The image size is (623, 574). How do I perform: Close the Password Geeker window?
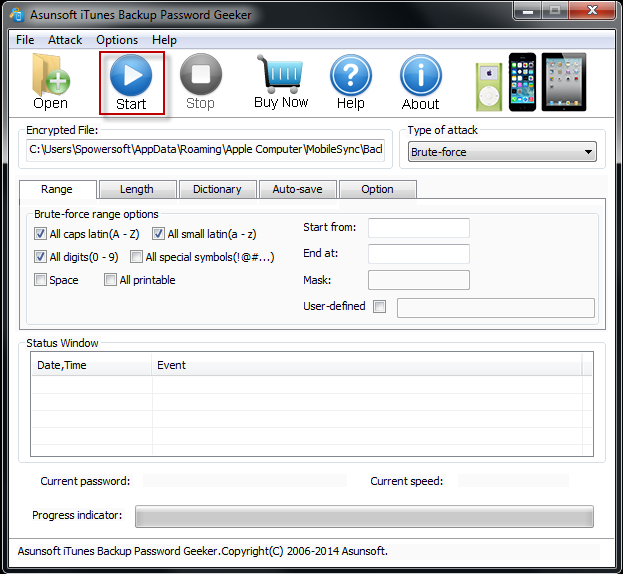pos(592,11)
